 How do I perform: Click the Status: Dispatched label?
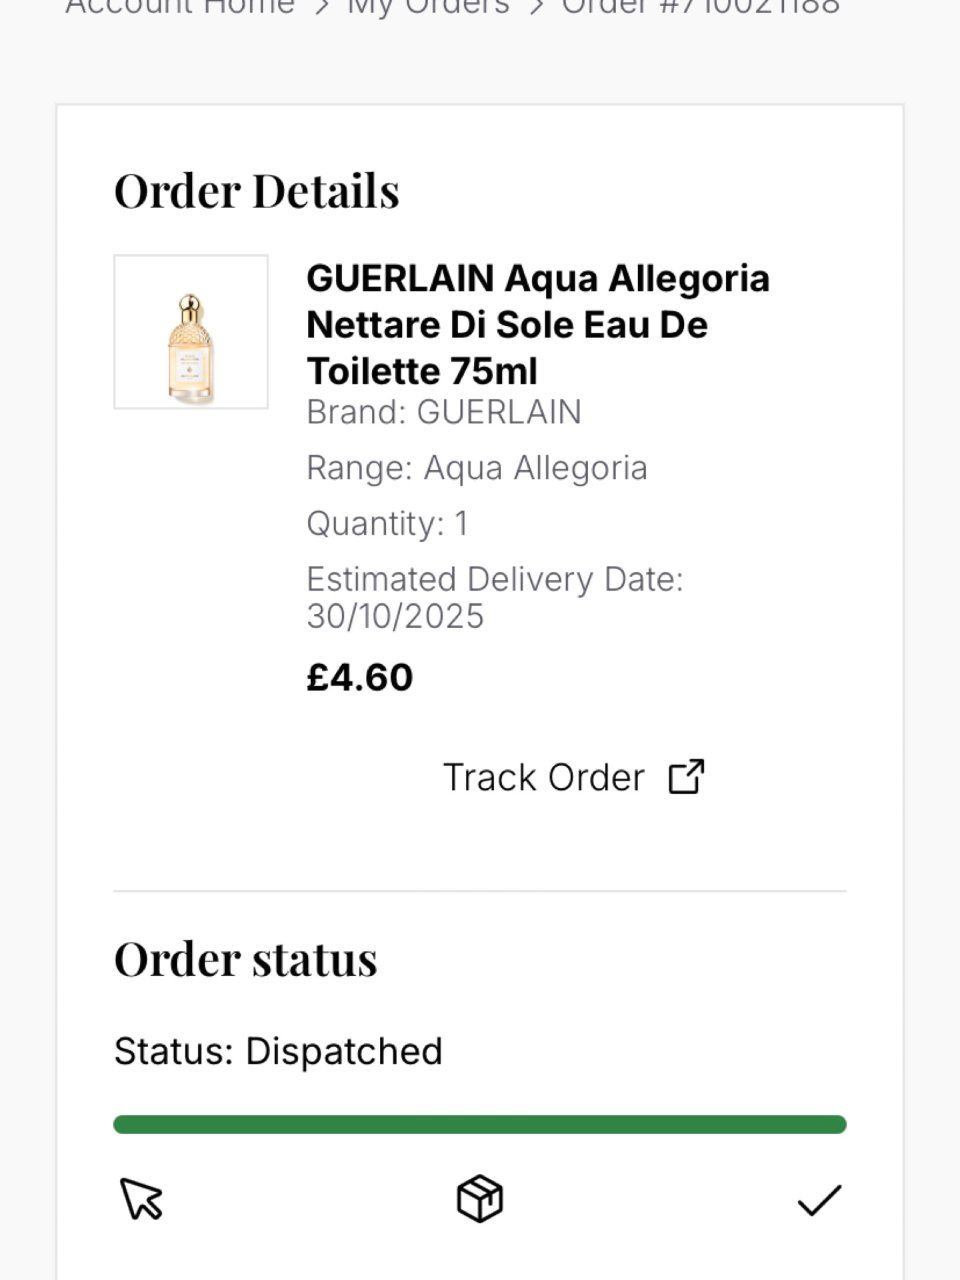pyautogui.click(x=278, y=1051)
